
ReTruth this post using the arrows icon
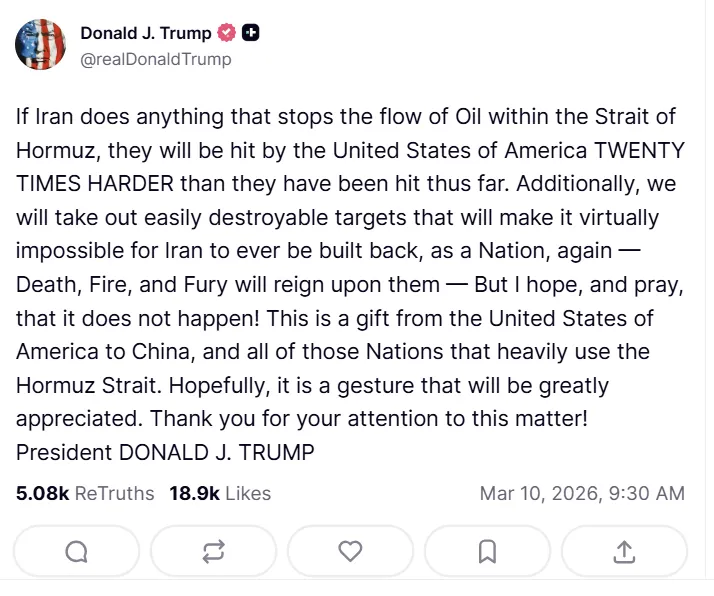click(x=213, y=551)
